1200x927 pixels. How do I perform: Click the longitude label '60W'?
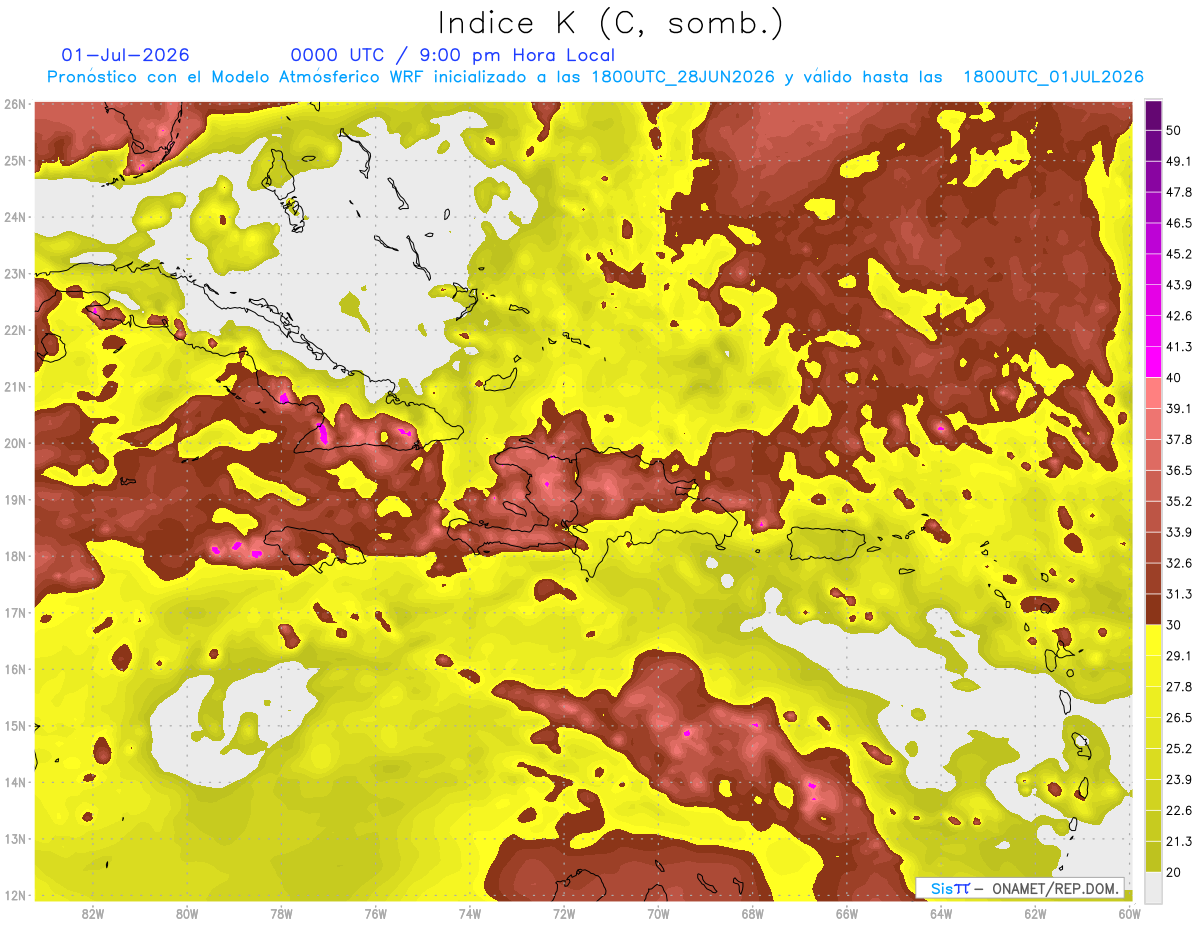point(1130,913)
